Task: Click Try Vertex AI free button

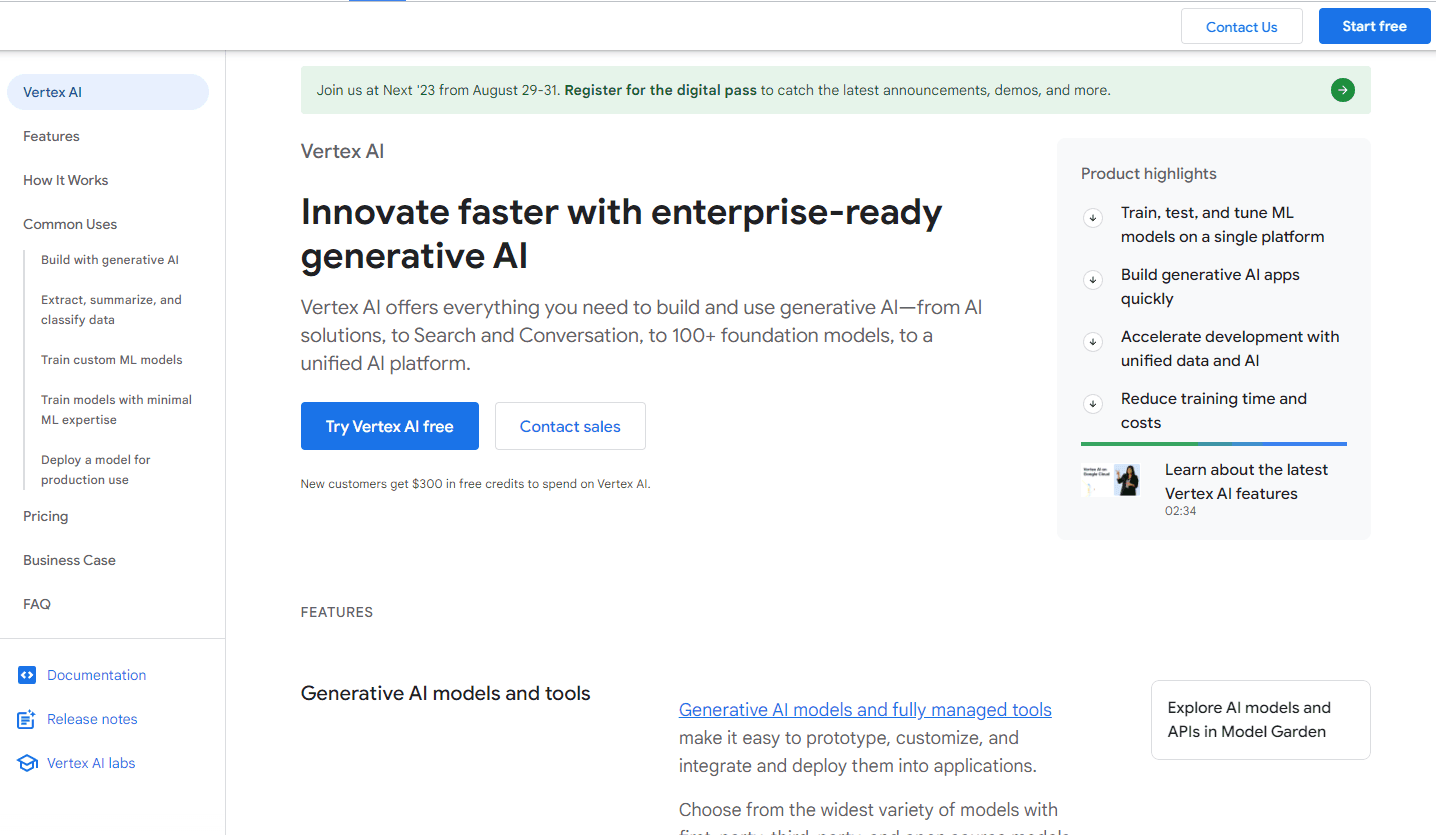Action: [390, 426]
